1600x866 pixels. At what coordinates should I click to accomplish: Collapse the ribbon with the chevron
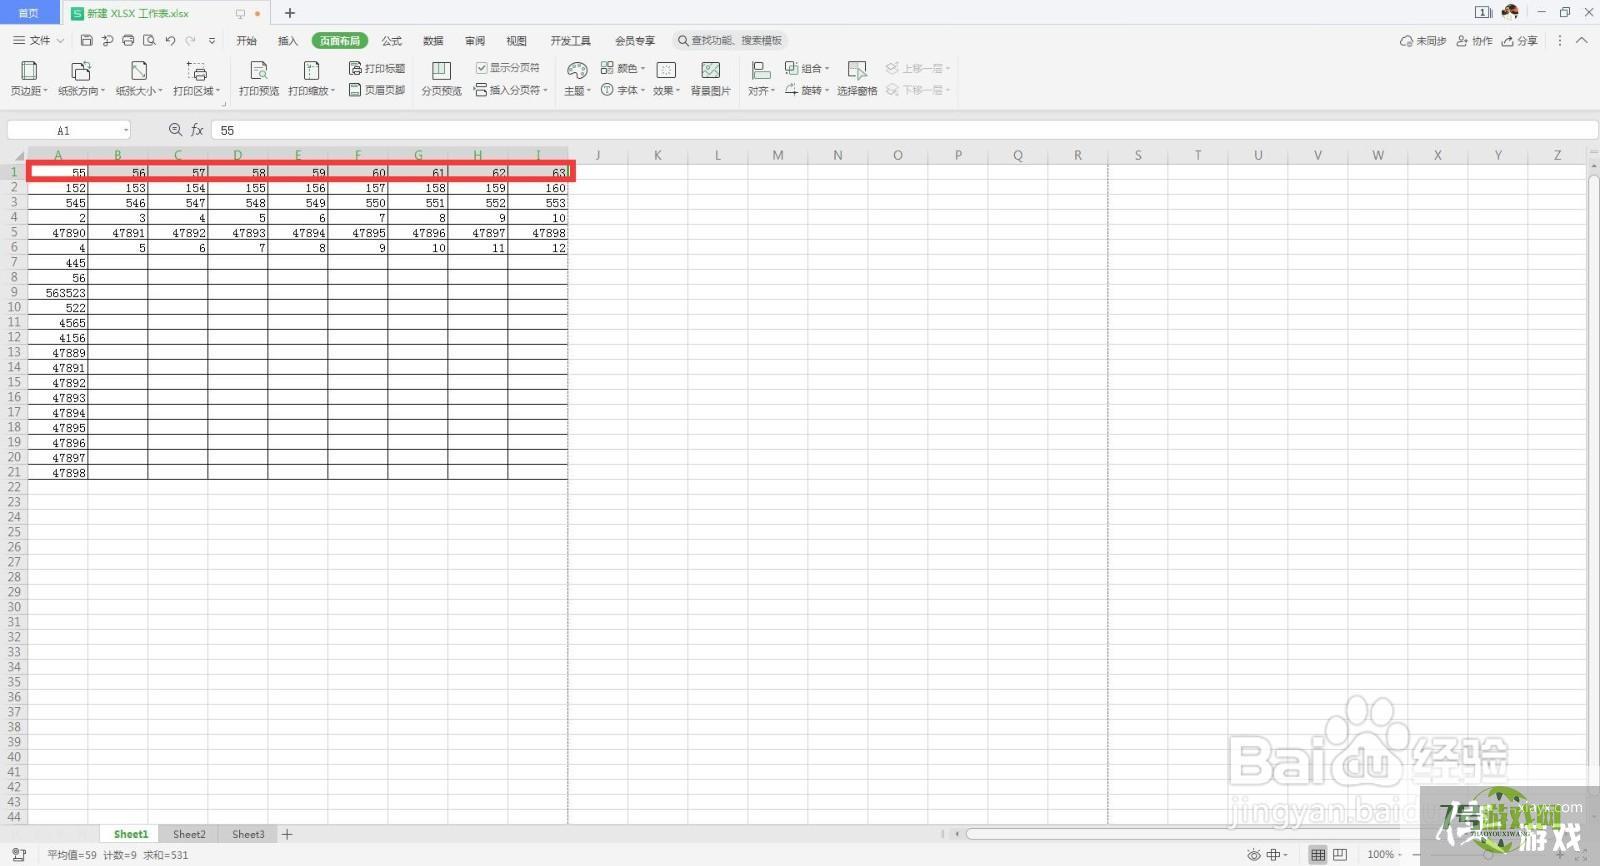click(1581, 41)
